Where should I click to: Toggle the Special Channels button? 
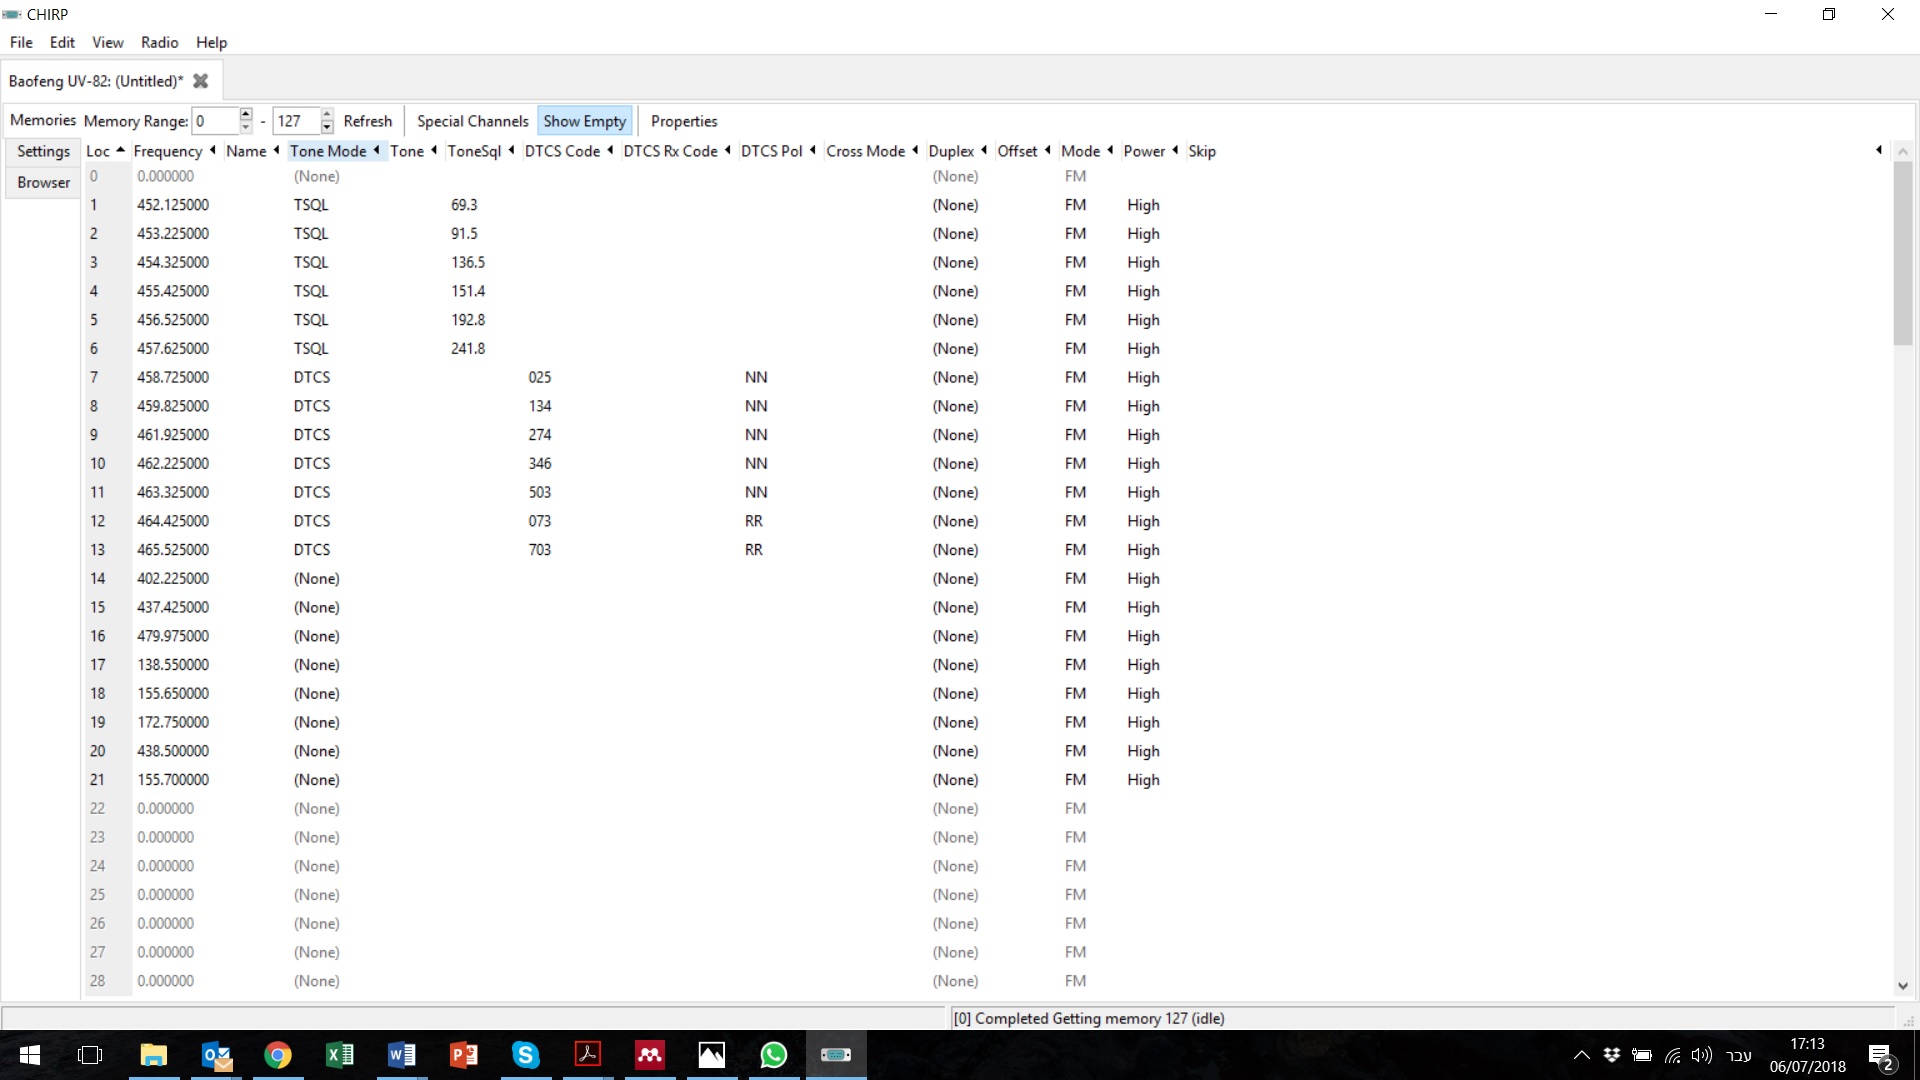472,121
